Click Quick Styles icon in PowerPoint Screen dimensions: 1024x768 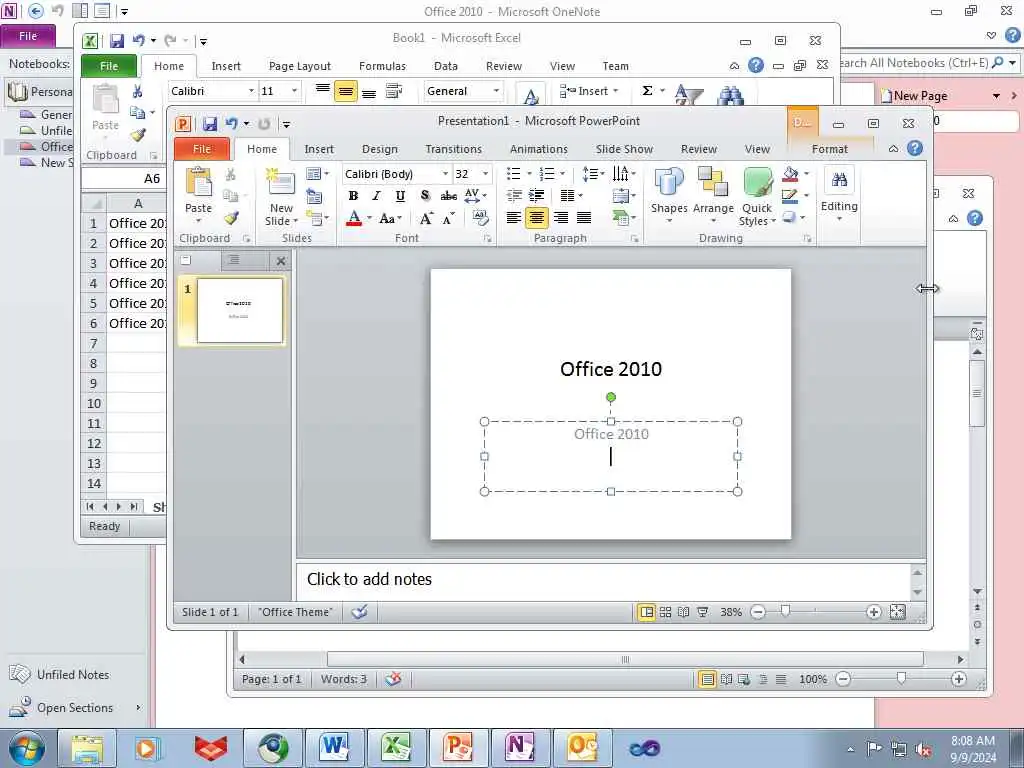click(758, 182)
